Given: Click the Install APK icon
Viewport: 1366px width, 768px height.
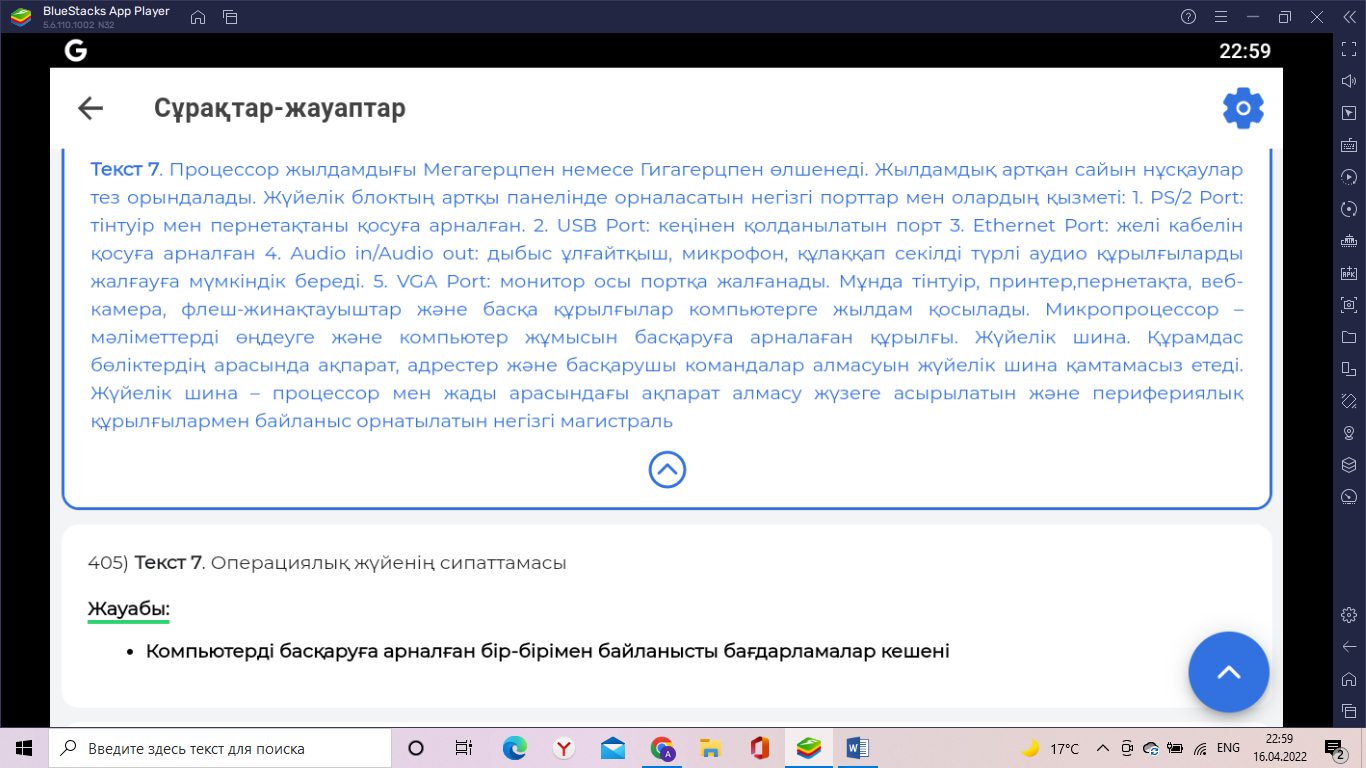Looking at the screenshot, I should tap(1348, 273).
